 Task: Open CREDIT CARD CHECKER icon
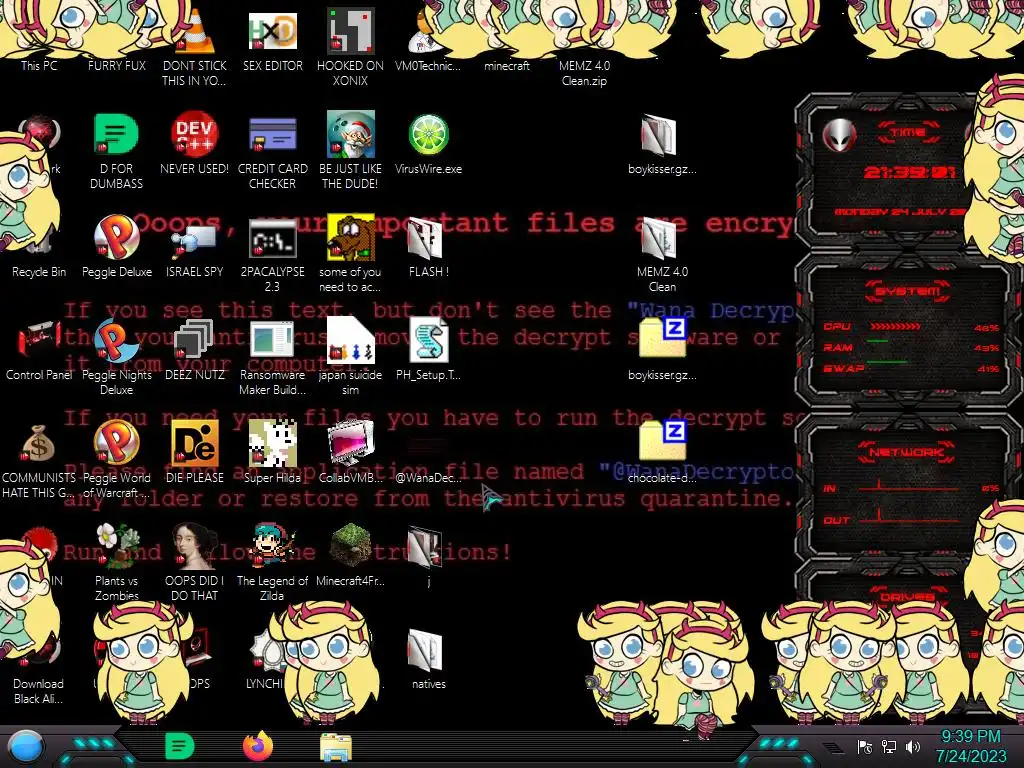273,134
